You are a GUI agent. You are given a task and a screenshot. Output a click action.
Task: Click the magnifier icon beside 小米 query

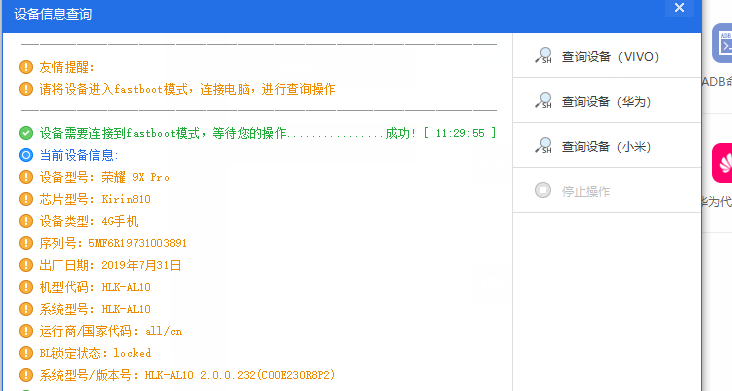click(x=543, y=146)
